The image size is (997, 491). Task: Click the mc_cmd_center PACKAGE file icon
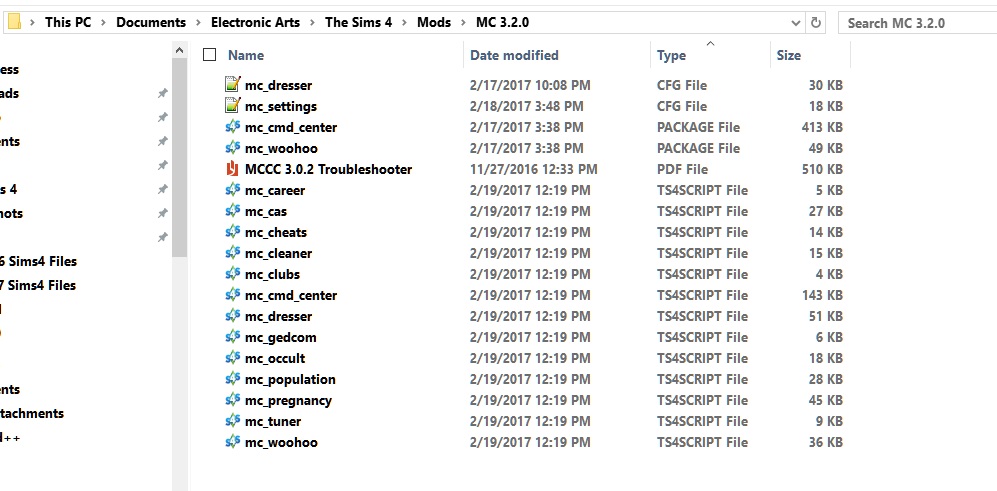pos(233,127)
